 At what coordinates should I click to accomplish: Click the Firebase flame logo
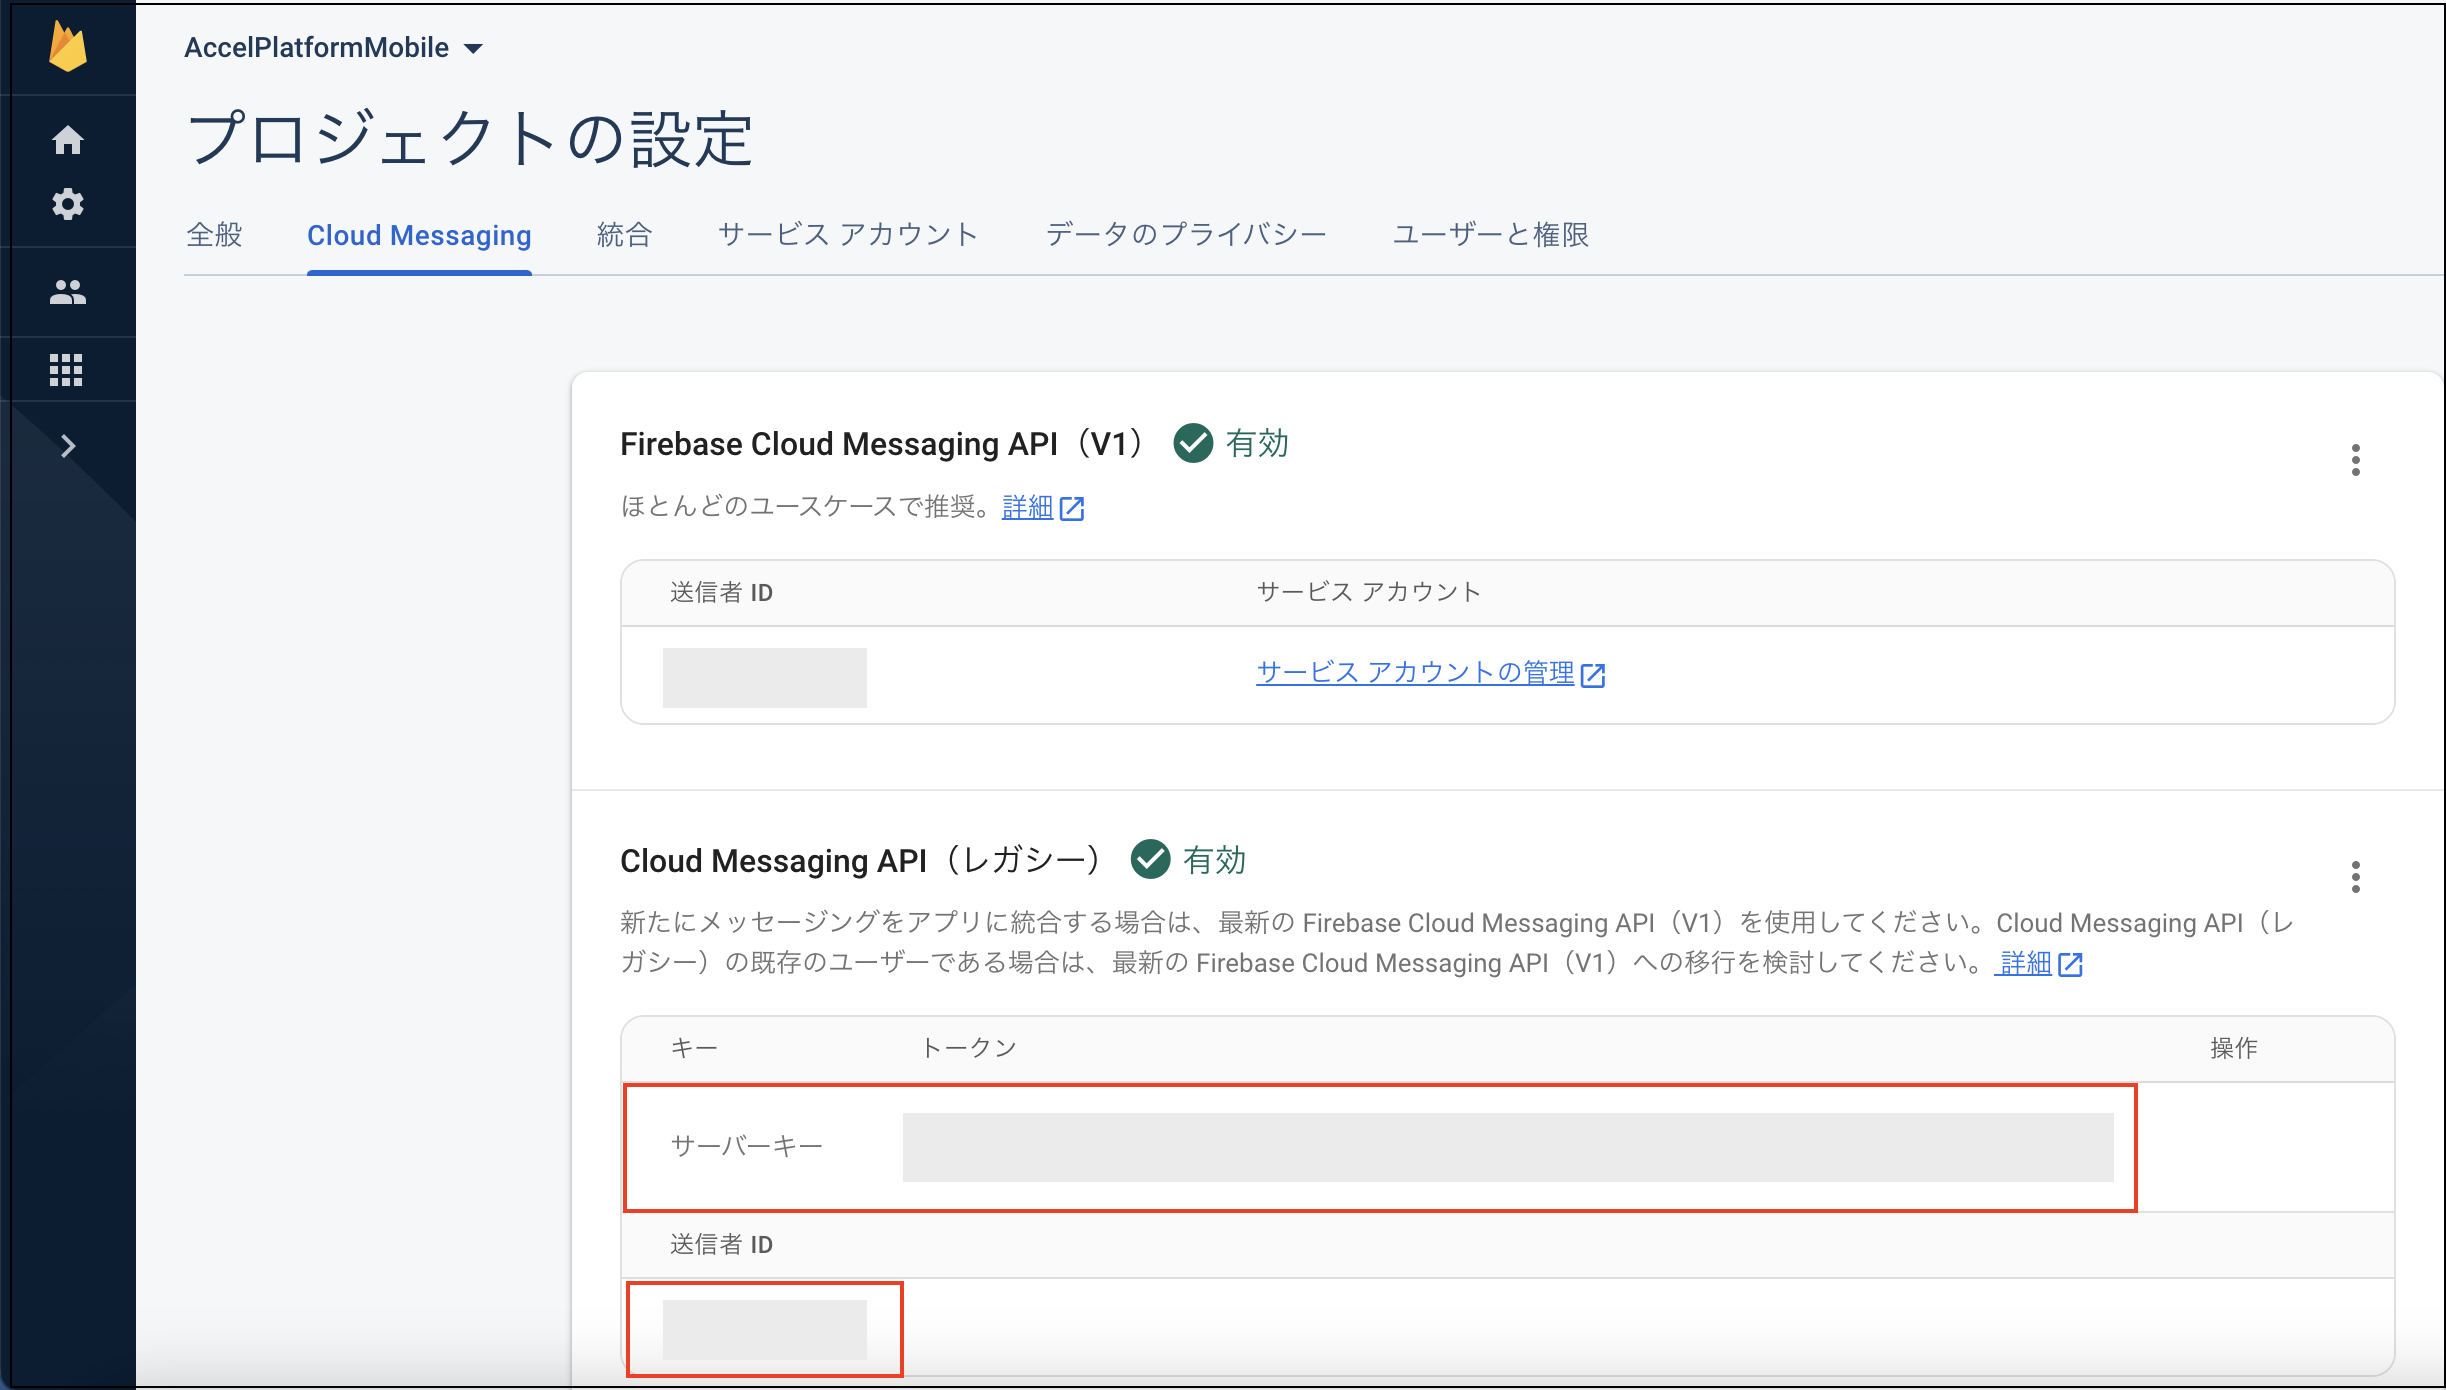pos(68,47)
